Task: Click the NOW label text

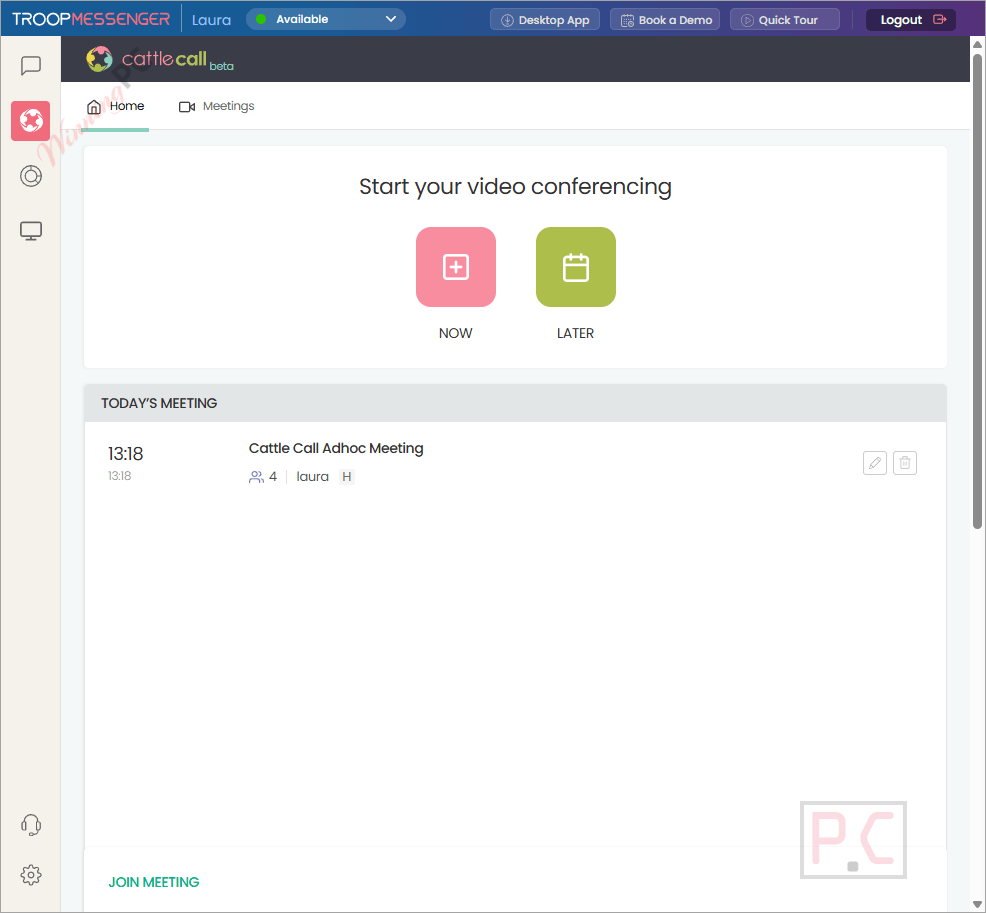Action: (x=455, y=333)
